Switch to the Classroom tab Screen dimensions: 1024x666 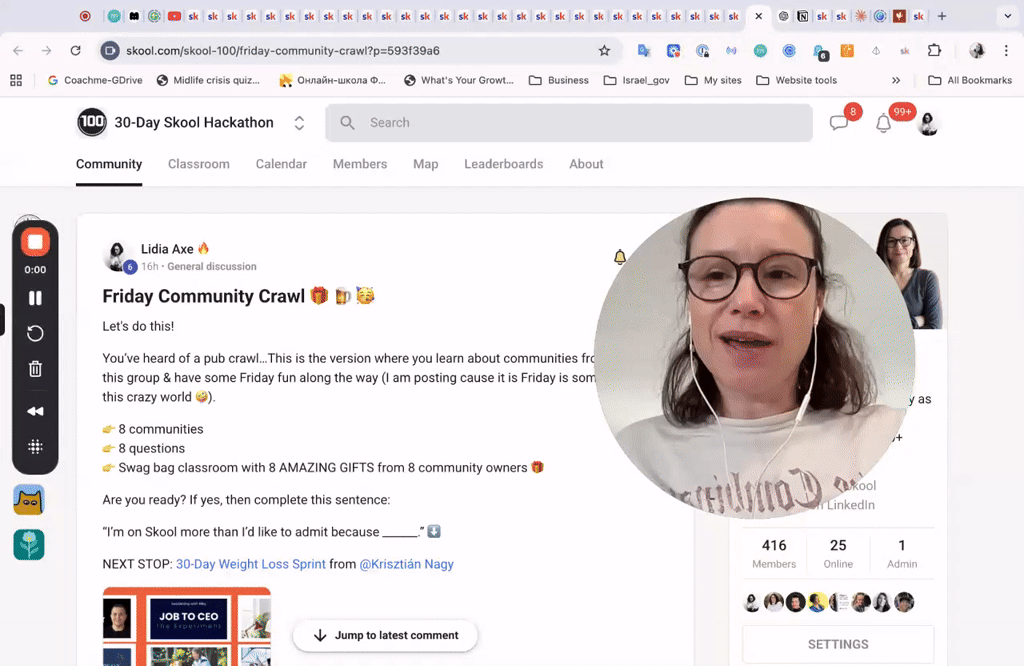point(198,164)
